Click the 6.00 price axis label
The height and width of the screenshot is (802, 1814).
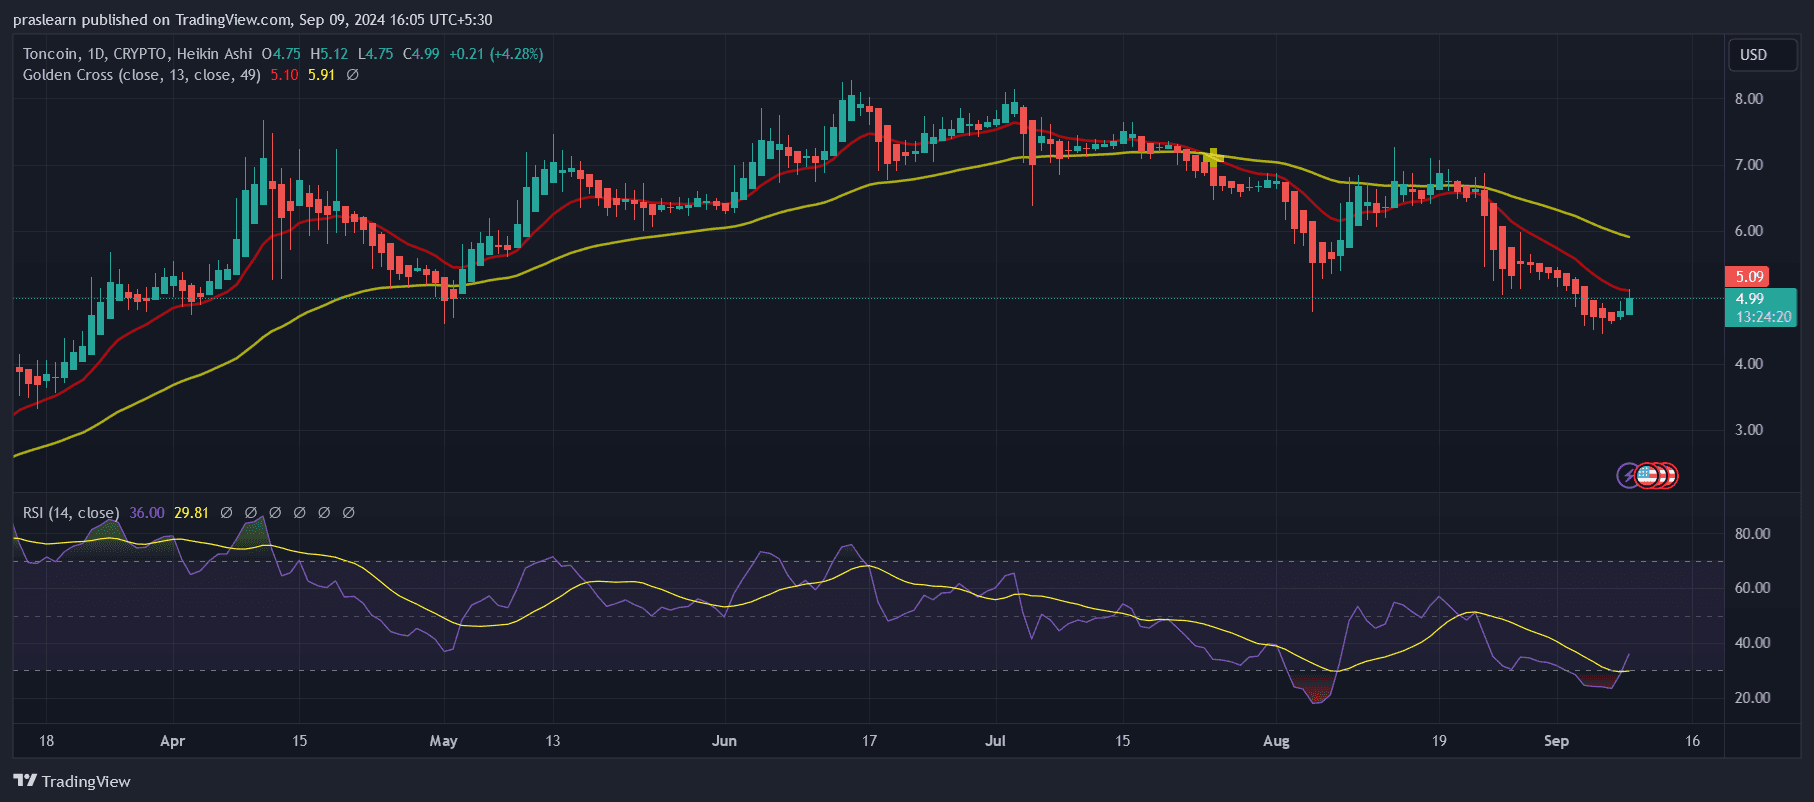(x=1749, y=231)
